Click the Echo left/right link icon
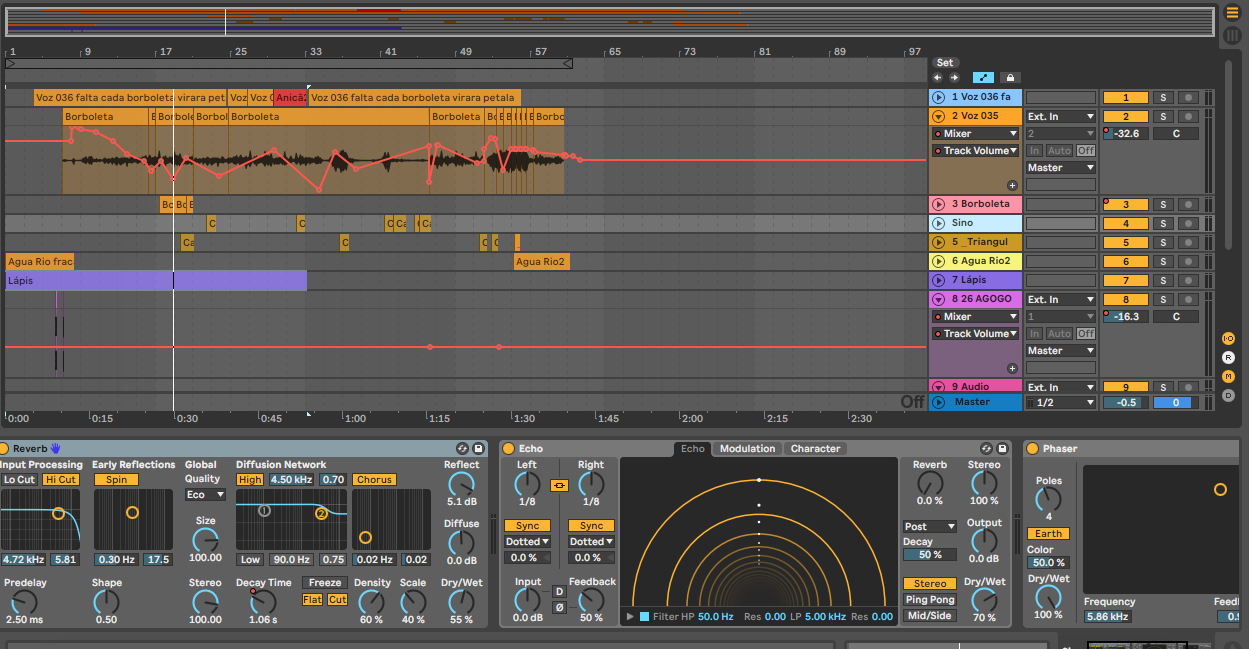1249x649 pixels. click(559, 485)
